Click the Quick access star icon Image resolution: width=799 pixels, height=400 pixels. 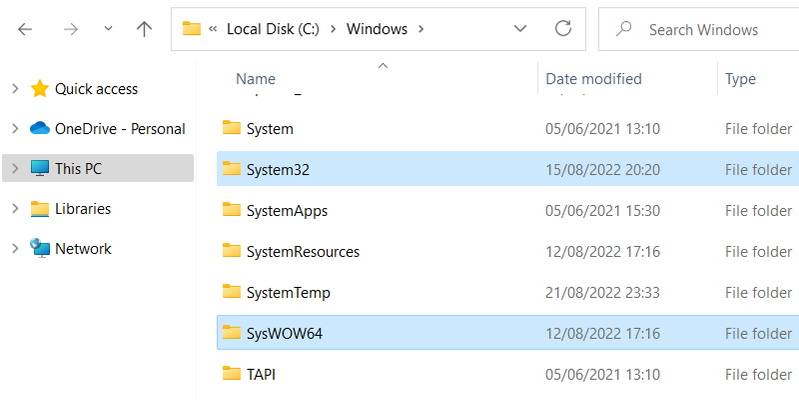[40, 89]
